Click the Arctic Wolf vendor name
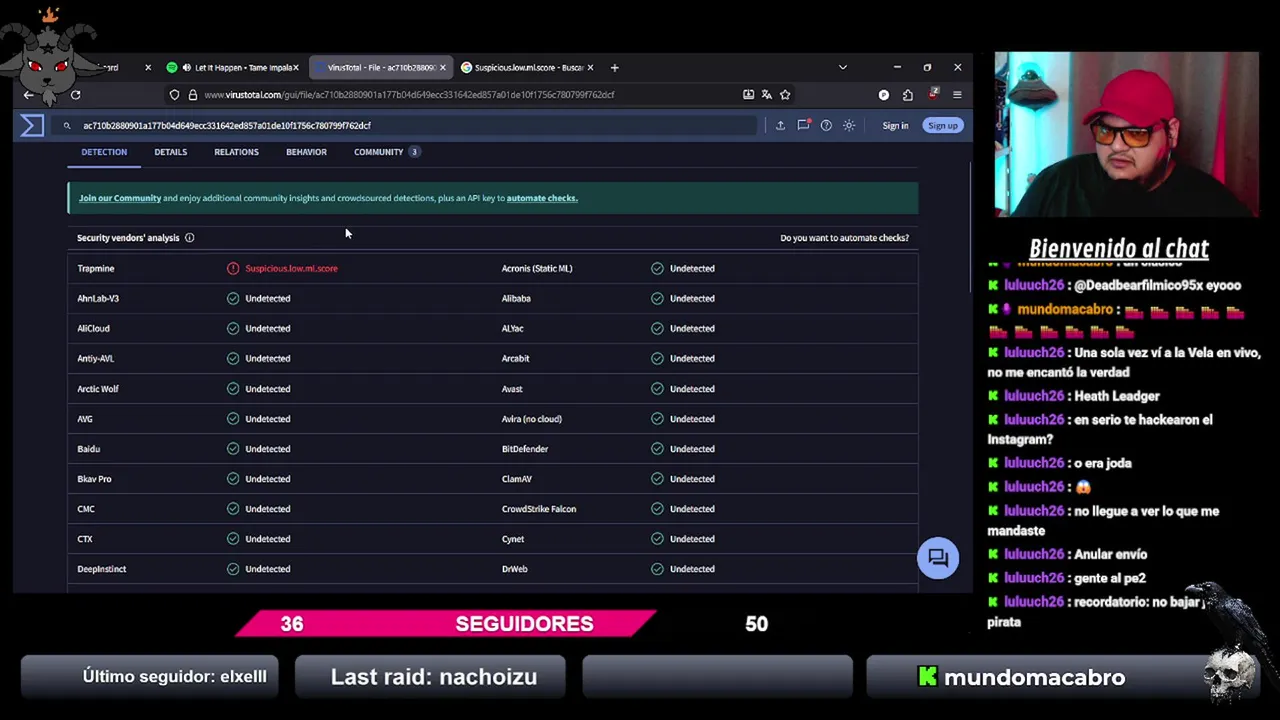Screen dimensions: 1280x720 98,388
